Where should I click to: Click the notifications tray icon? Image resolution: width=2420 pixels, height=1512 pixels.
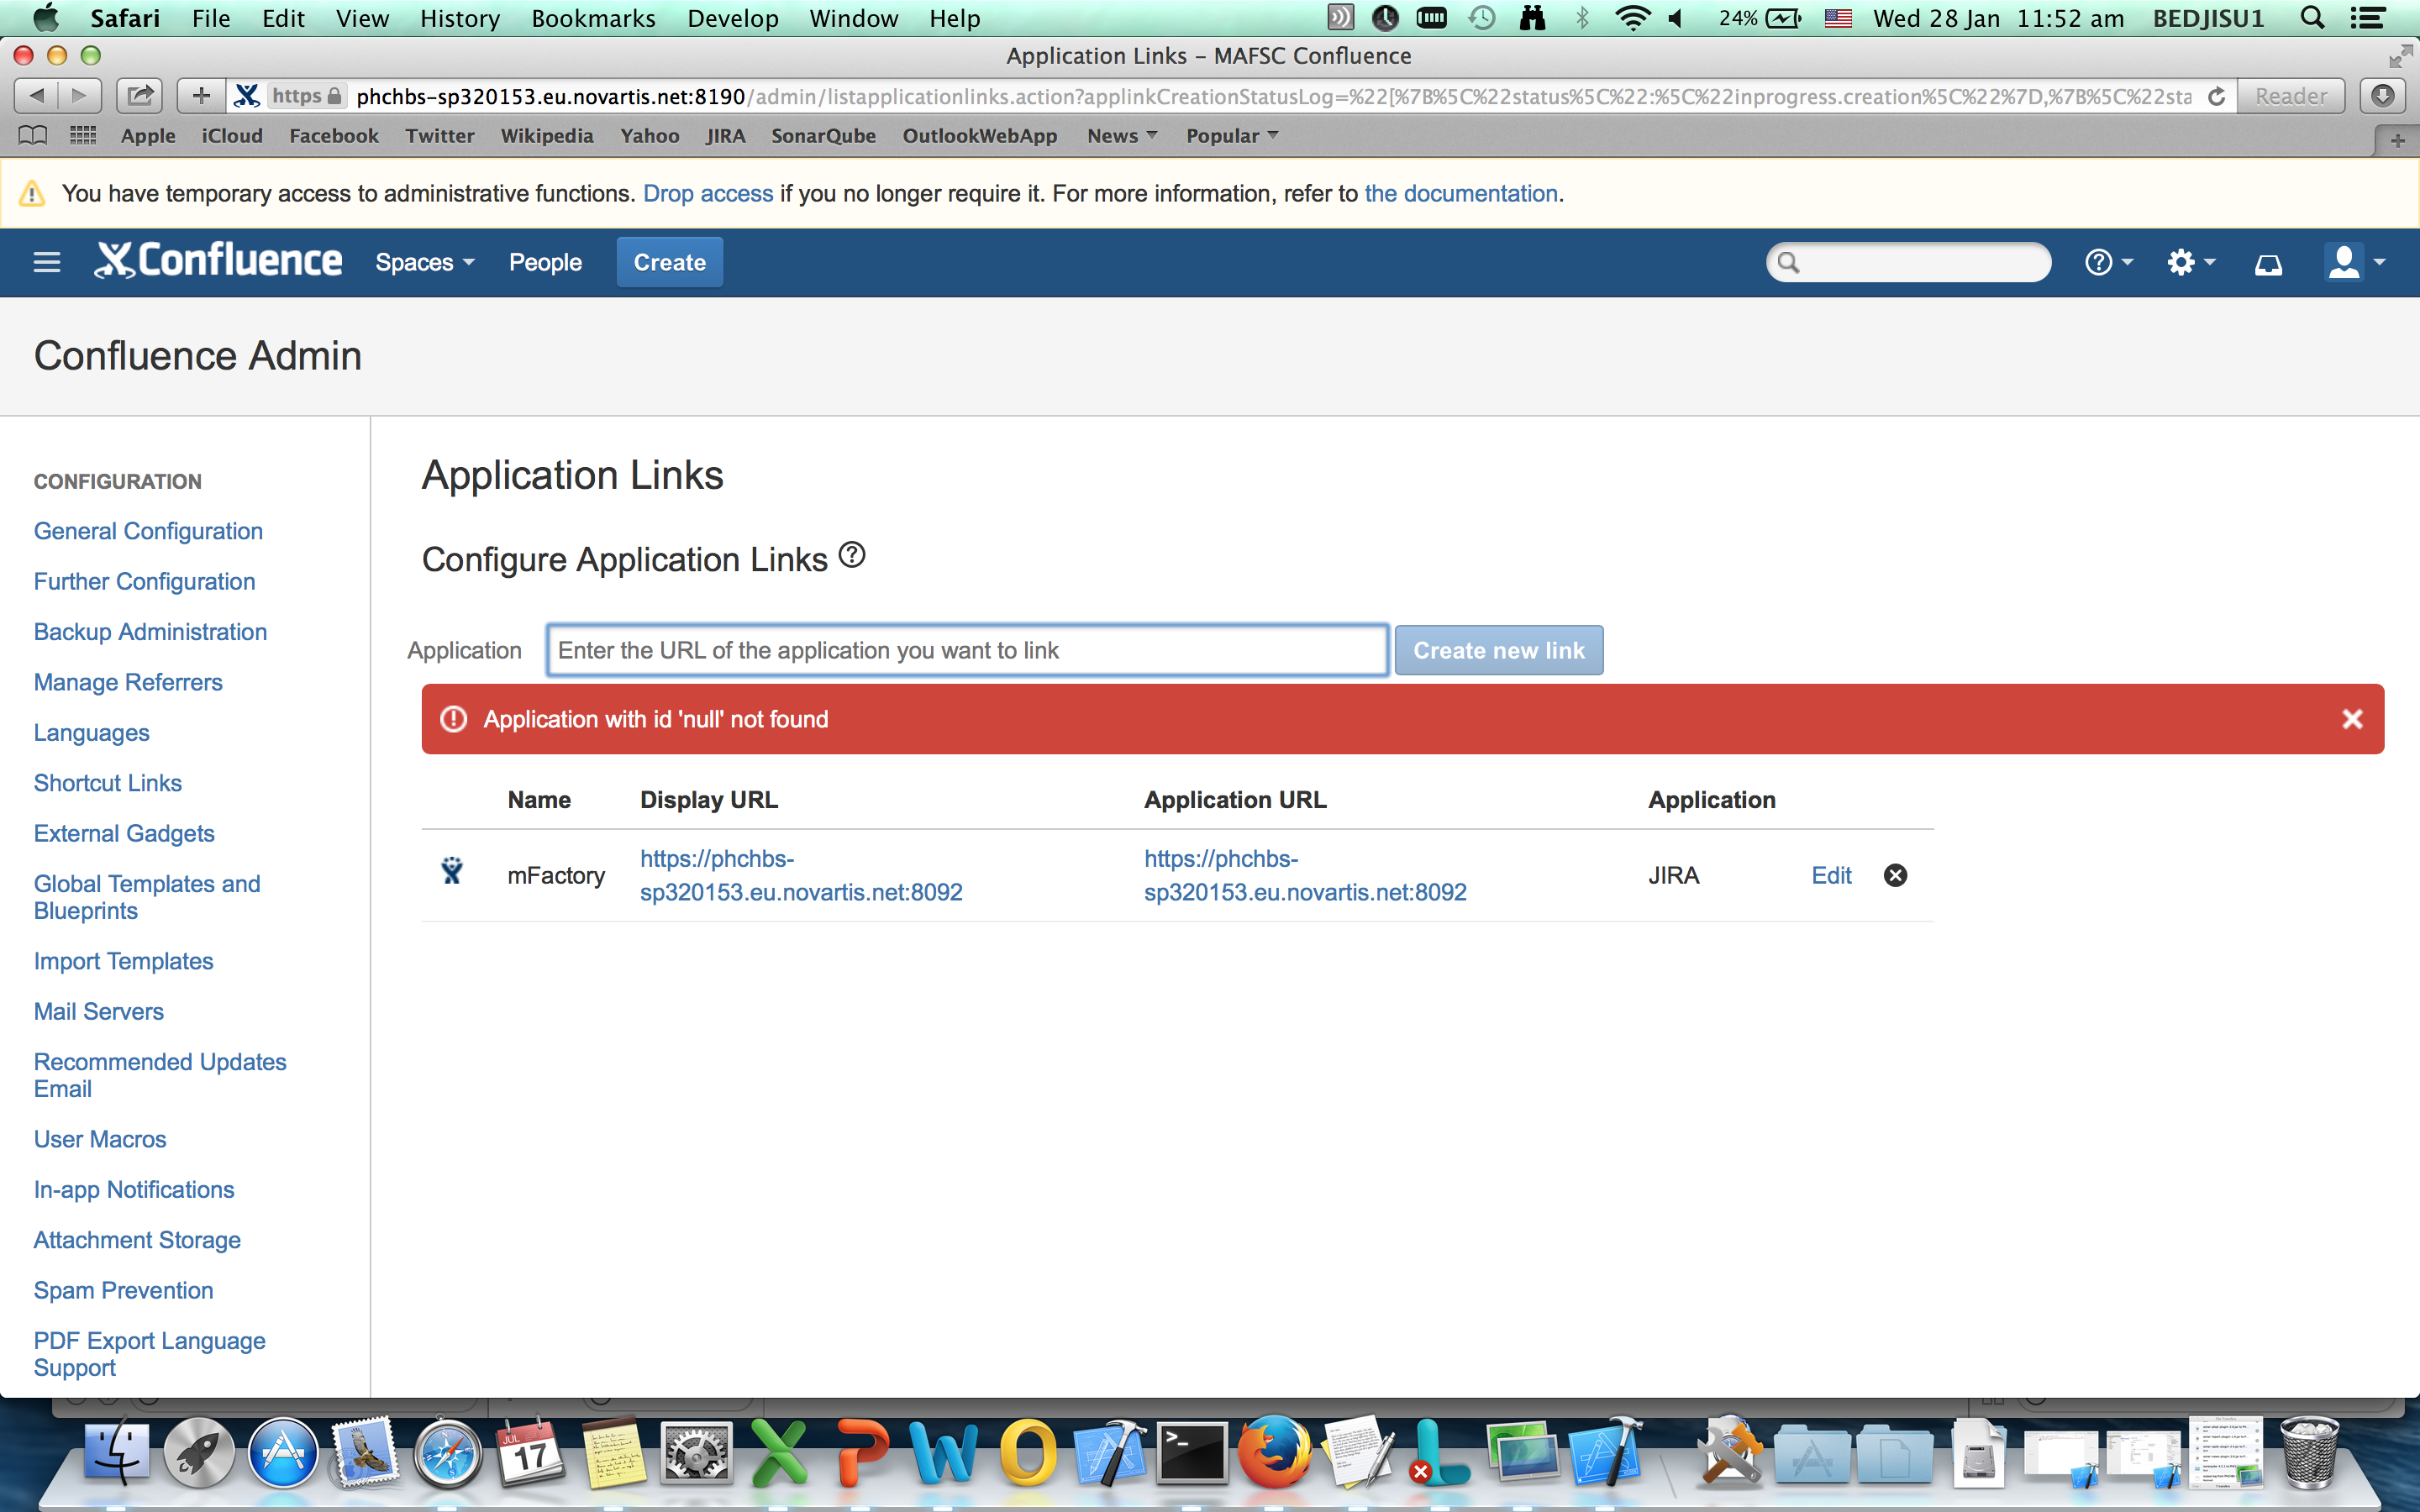click(2268, 264)
